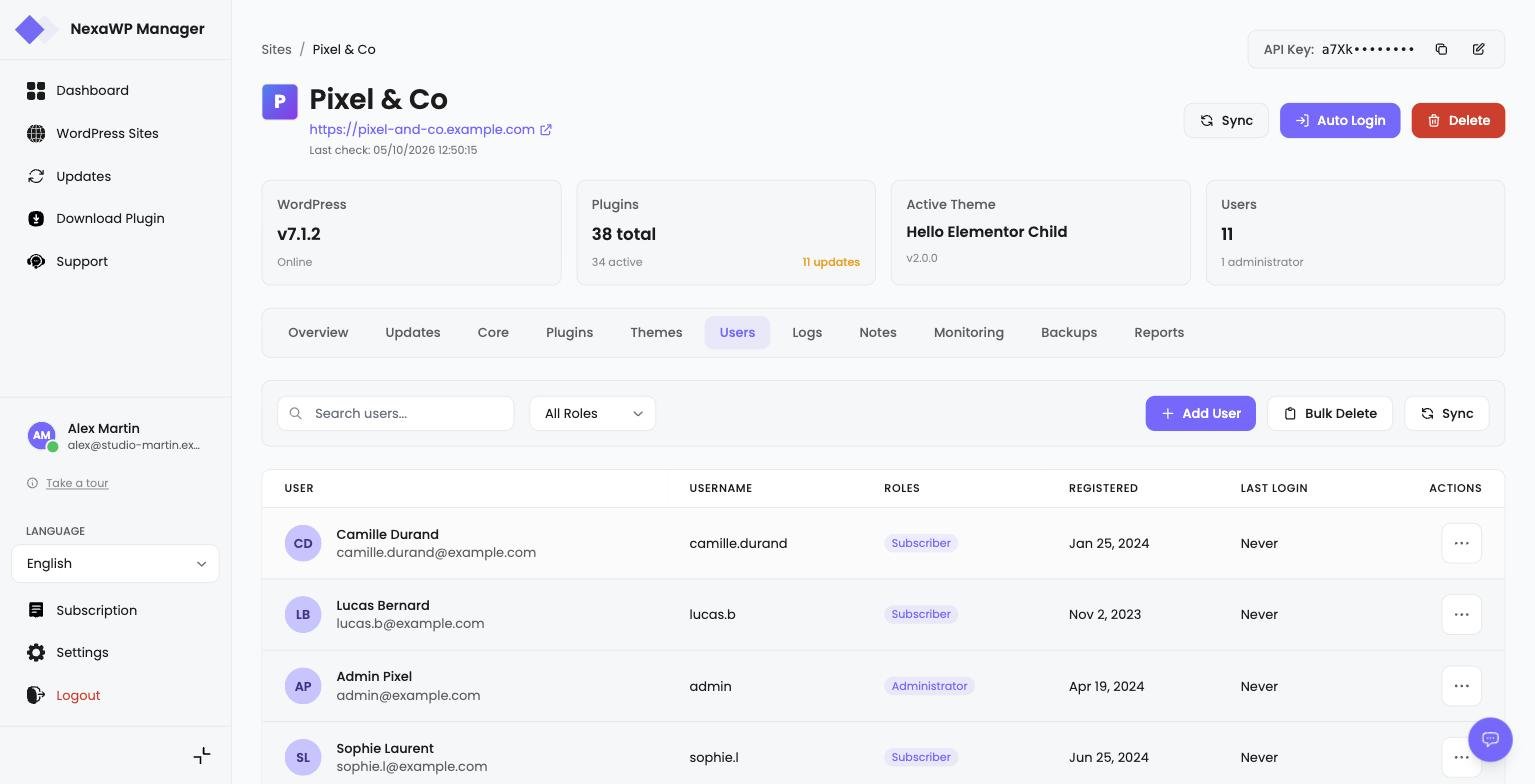
Task: Click the CD avatar of Camille Durand
Action: (303, 543)
